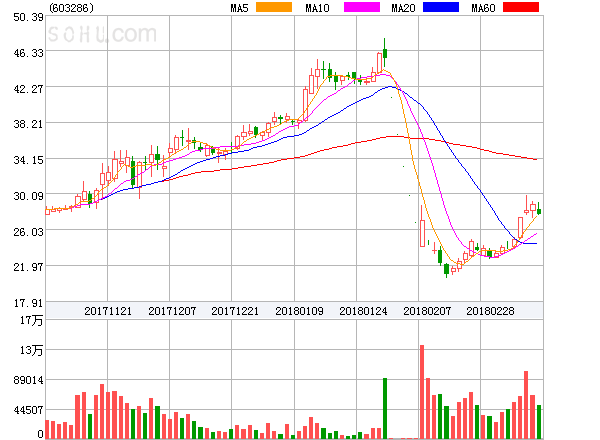Click the 17万 volume axis label
This screenshot has height=440, width=600.
(32, 320)
